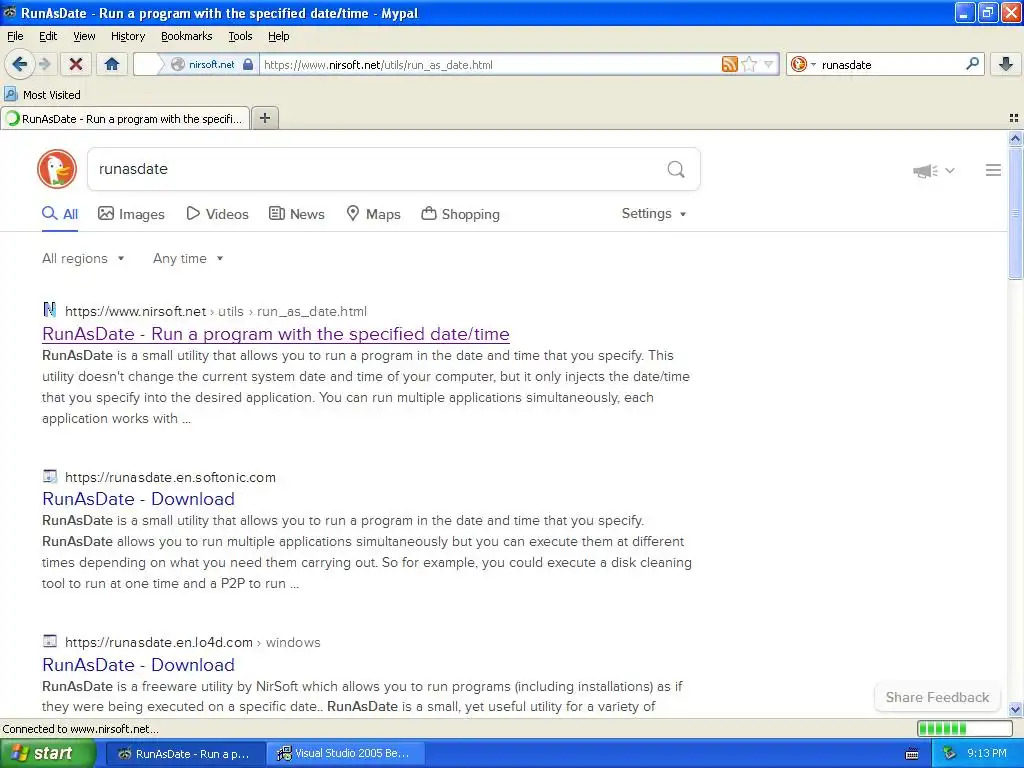The width and height of the screenshot is (1024, 768).
Task: Open the Home page button
Action: click(112, 64)
